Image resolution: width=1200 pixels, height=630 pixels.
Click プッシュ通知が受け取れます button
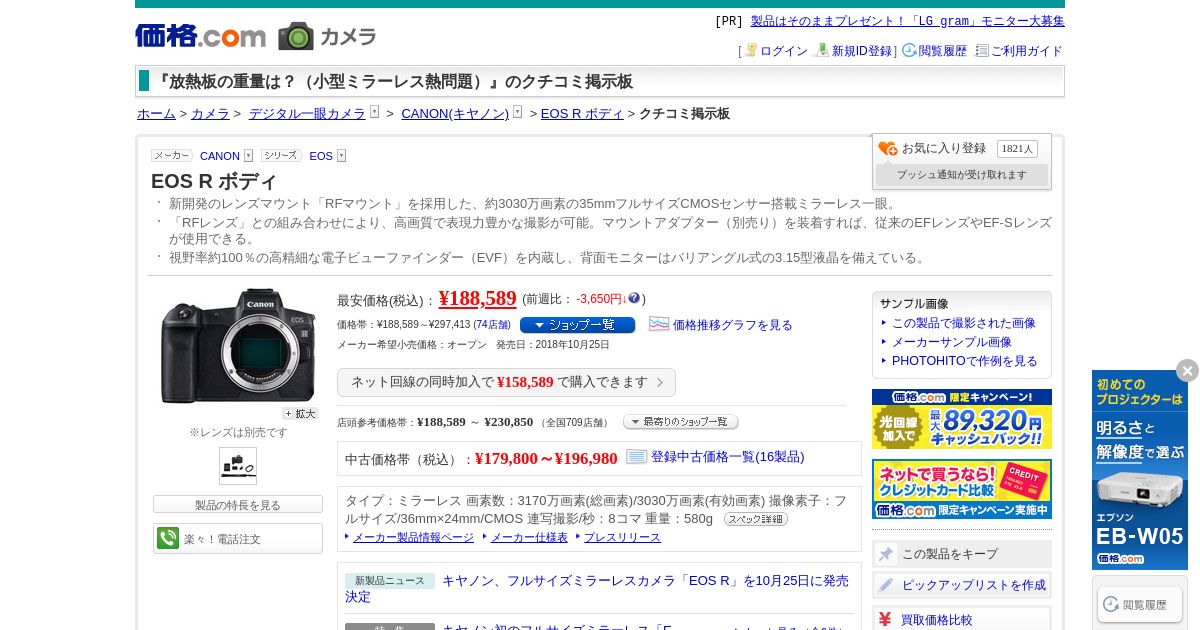click(962, 175)
